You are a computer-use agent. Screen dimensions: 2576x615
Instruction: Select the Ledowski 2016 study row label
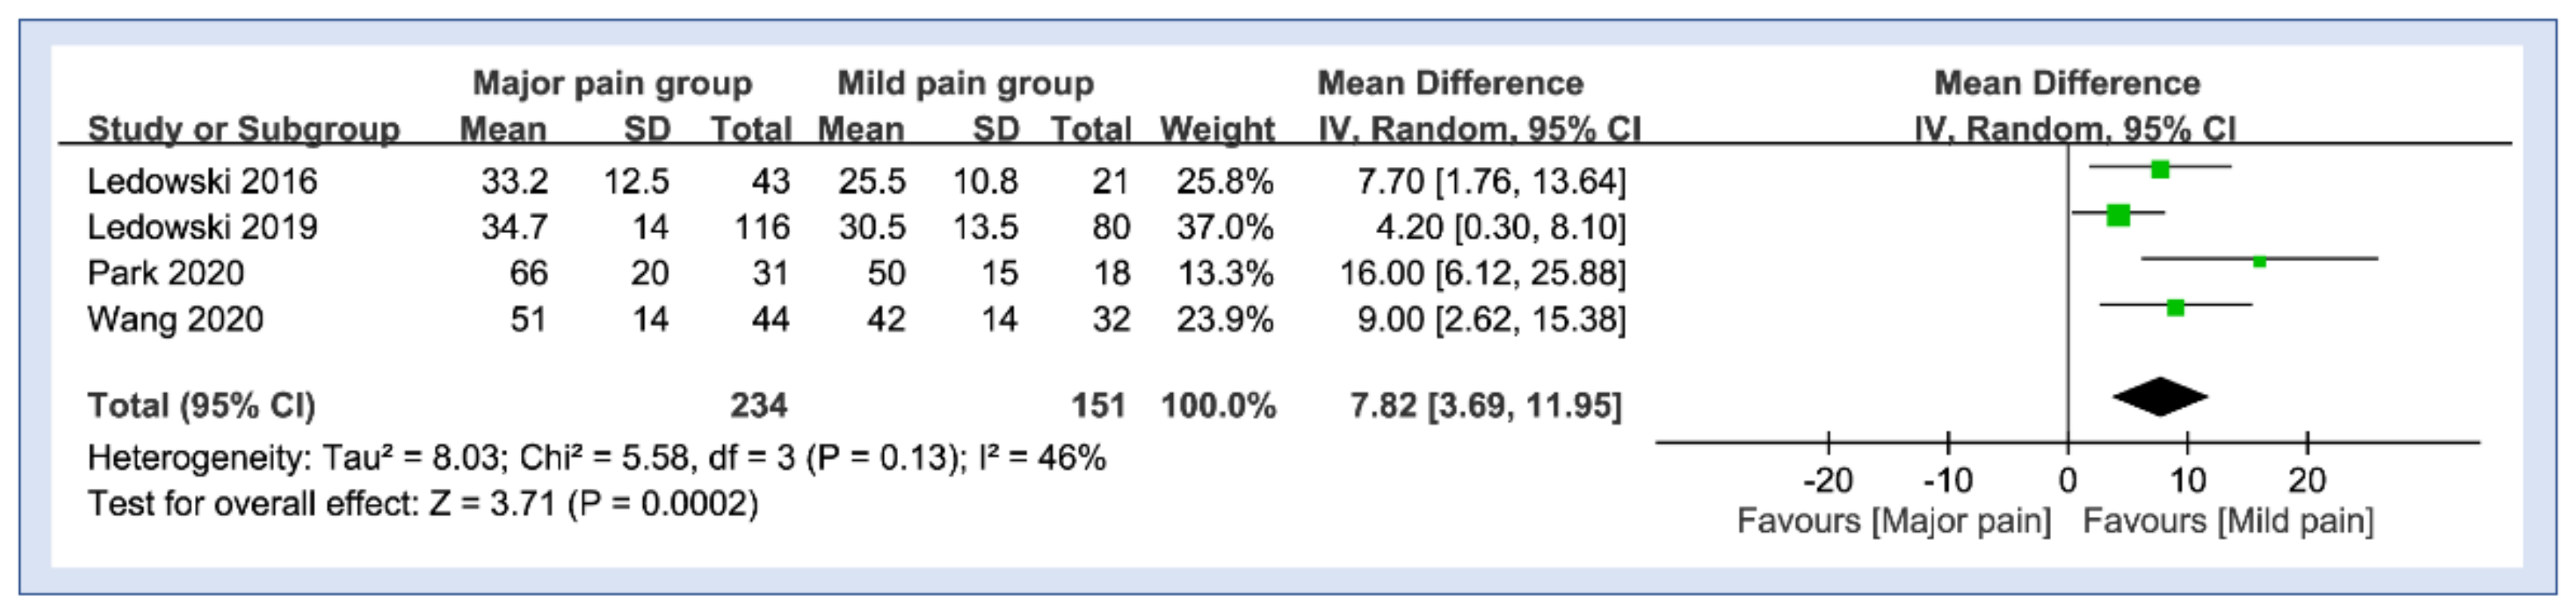202,181
